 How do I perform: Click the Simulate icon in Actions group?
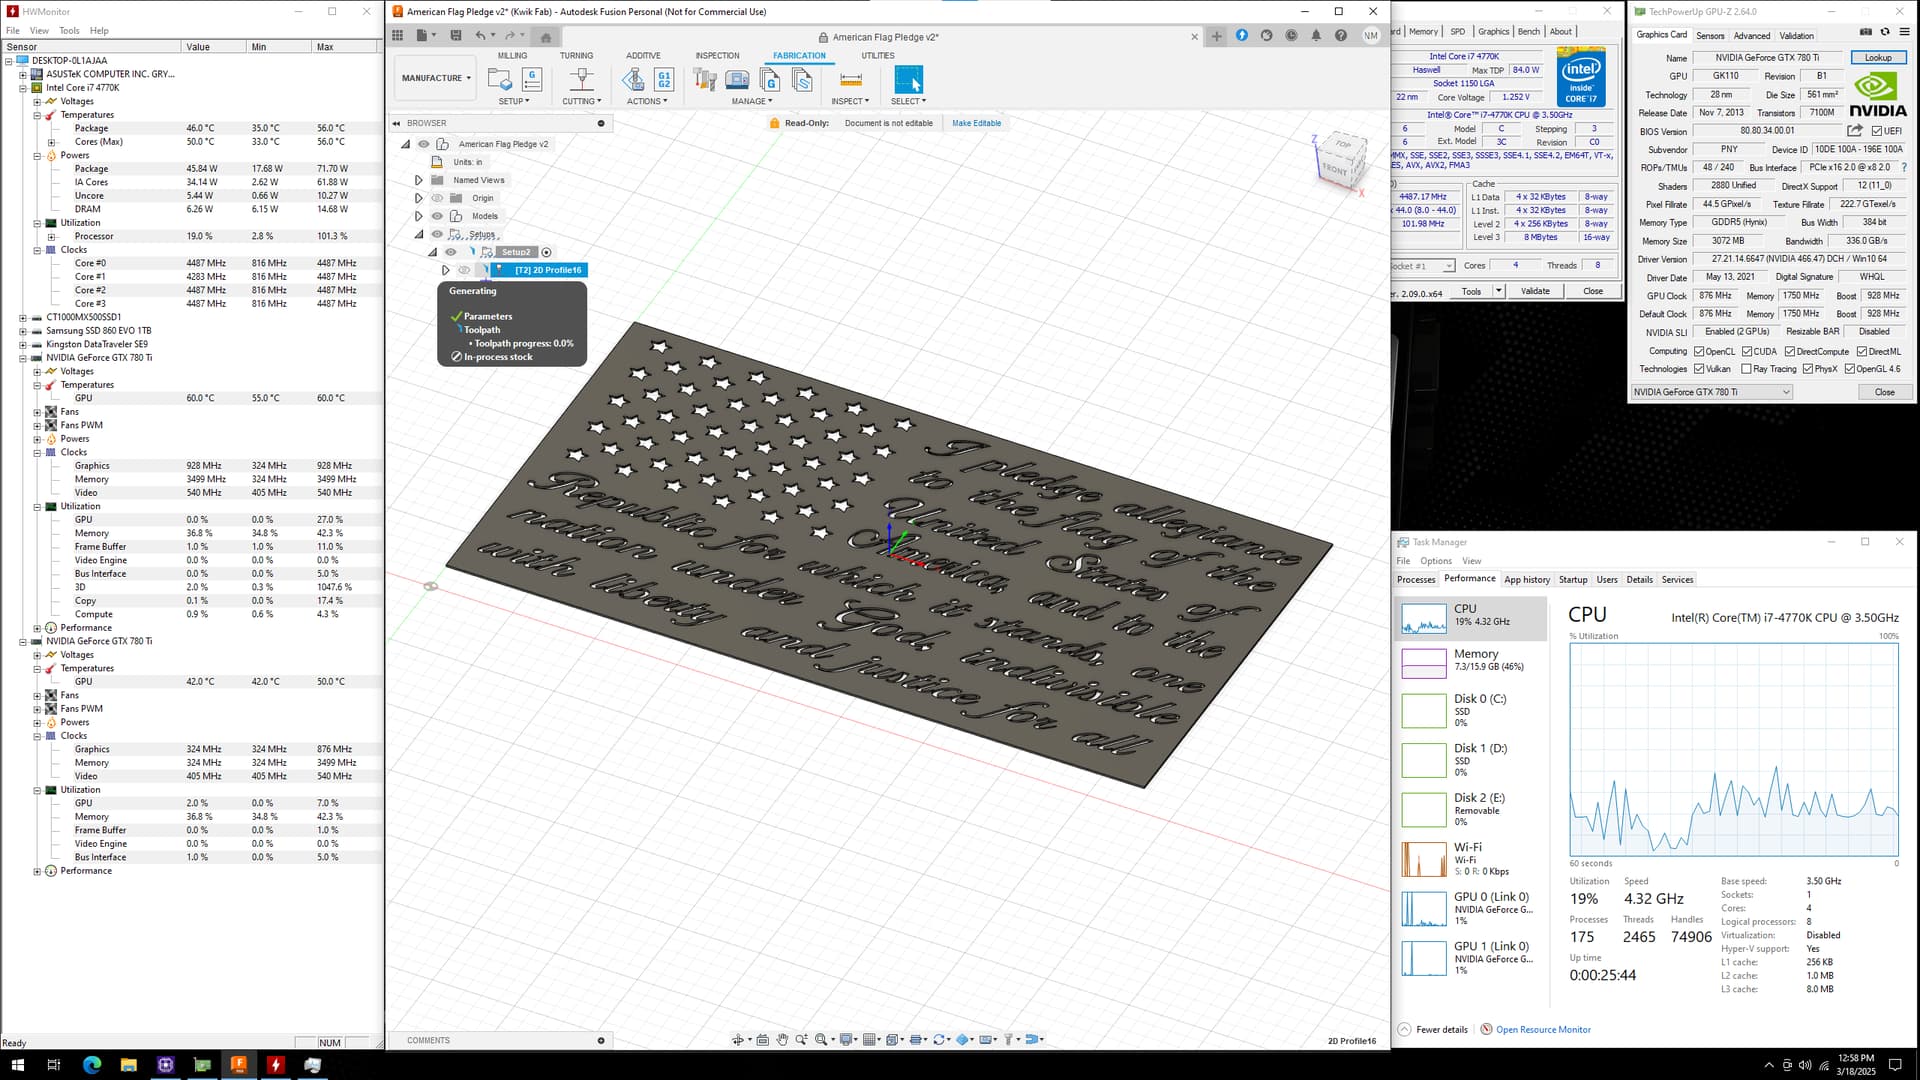(633, 79)
